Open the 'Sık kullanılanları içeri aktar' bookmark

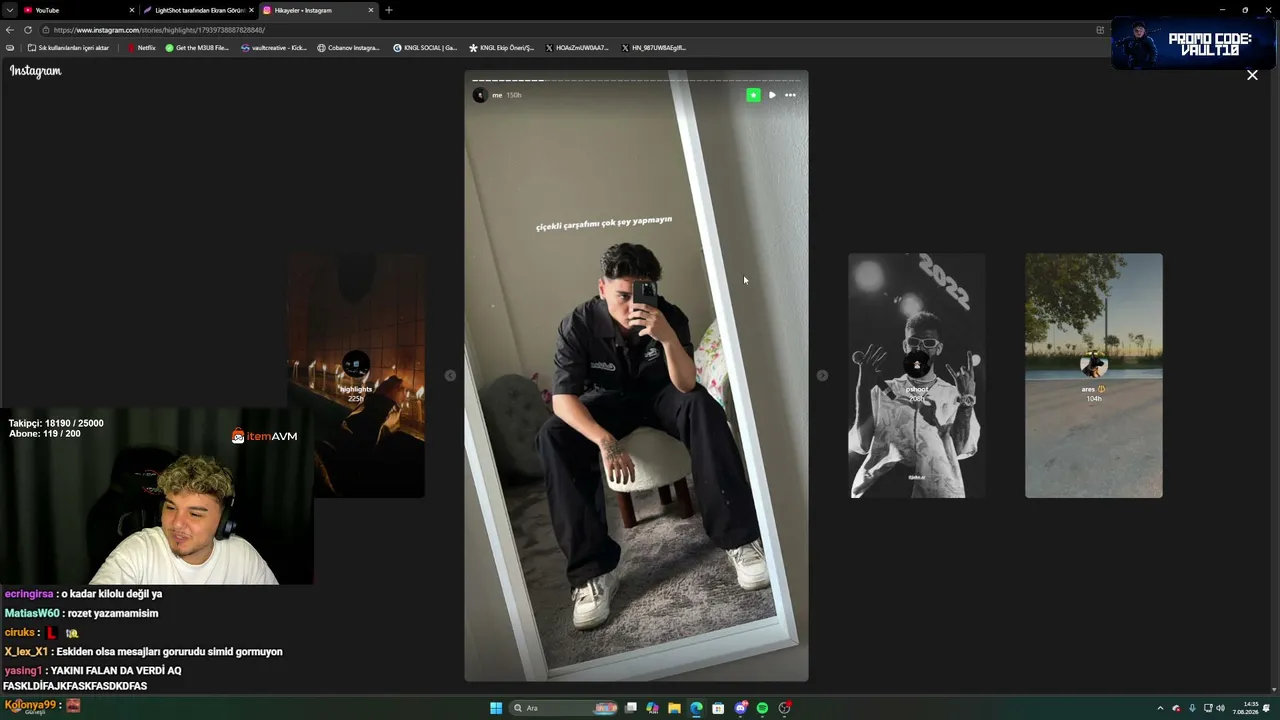pos(68,48)
